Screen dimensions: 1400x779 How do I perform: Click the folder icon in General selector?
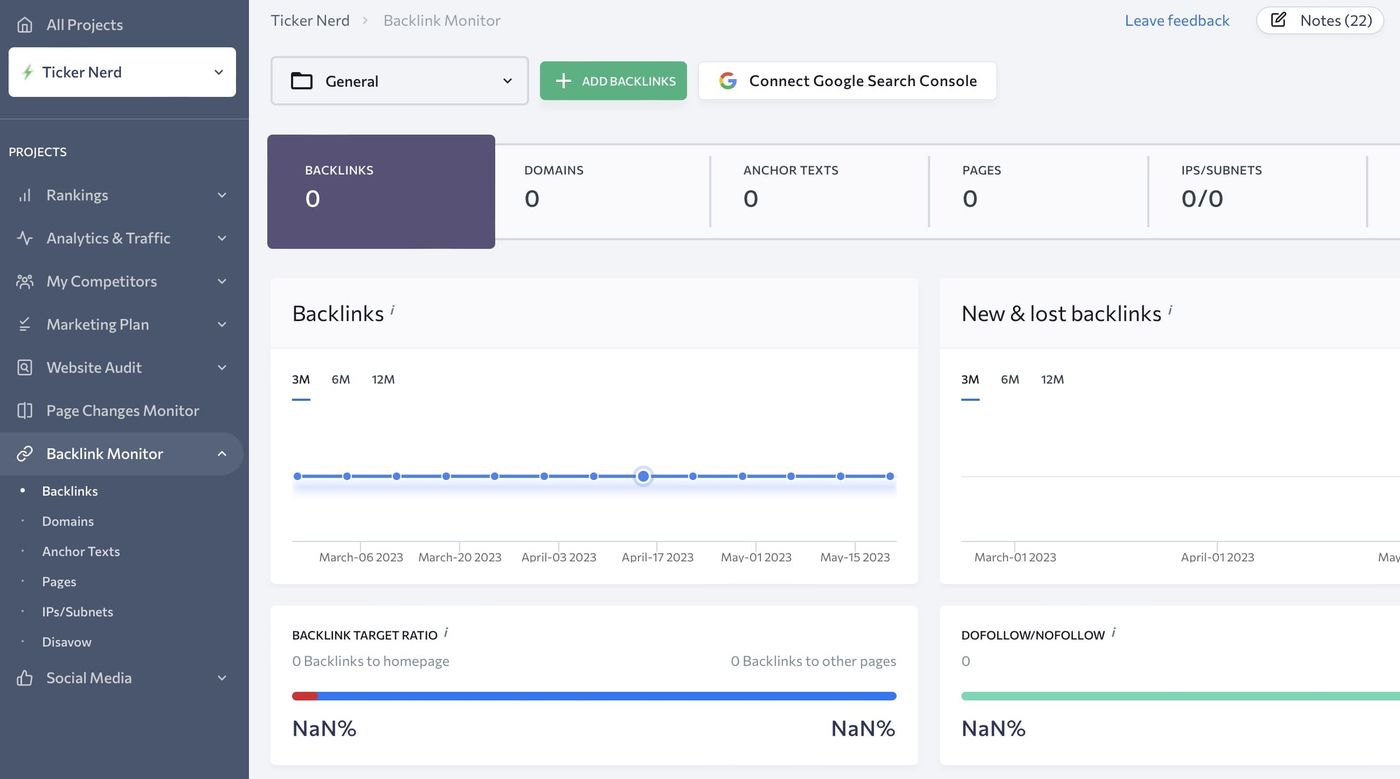tap(302, 81)
